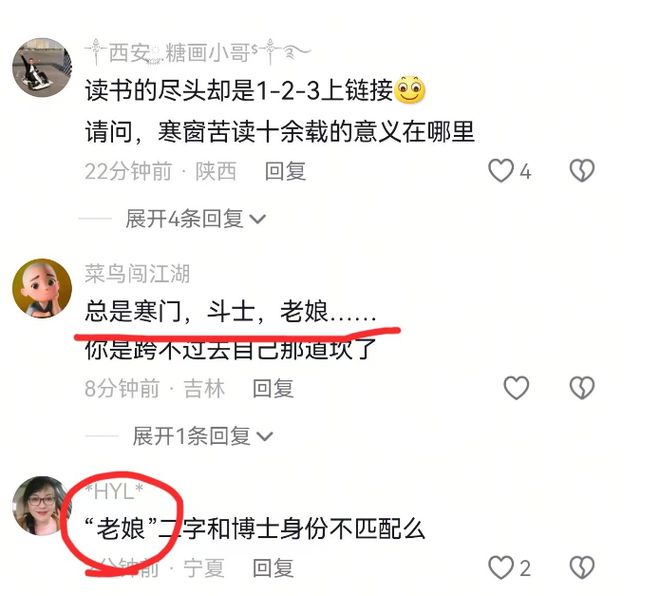Viewport: 660px width, 596px height.
Task: Dislike the 菜鸟闯江湖 comment via broken heart
Action: [x=582, y=388]
